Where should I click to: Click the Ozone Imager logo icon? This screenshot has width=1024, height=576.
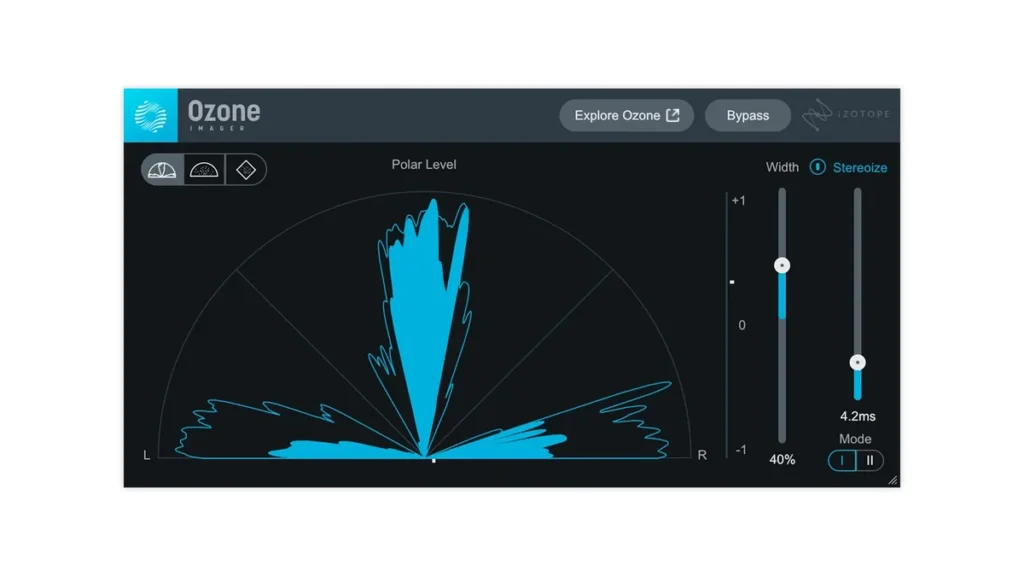coord(151,116)
